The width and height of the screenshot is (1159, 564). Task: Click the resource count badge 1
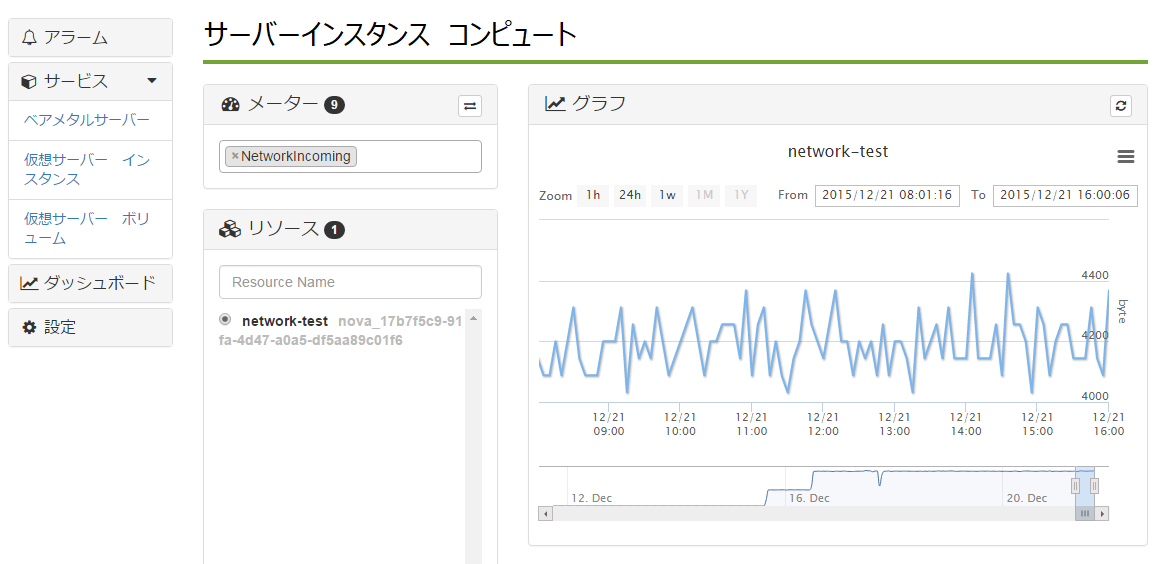point(334,230)
